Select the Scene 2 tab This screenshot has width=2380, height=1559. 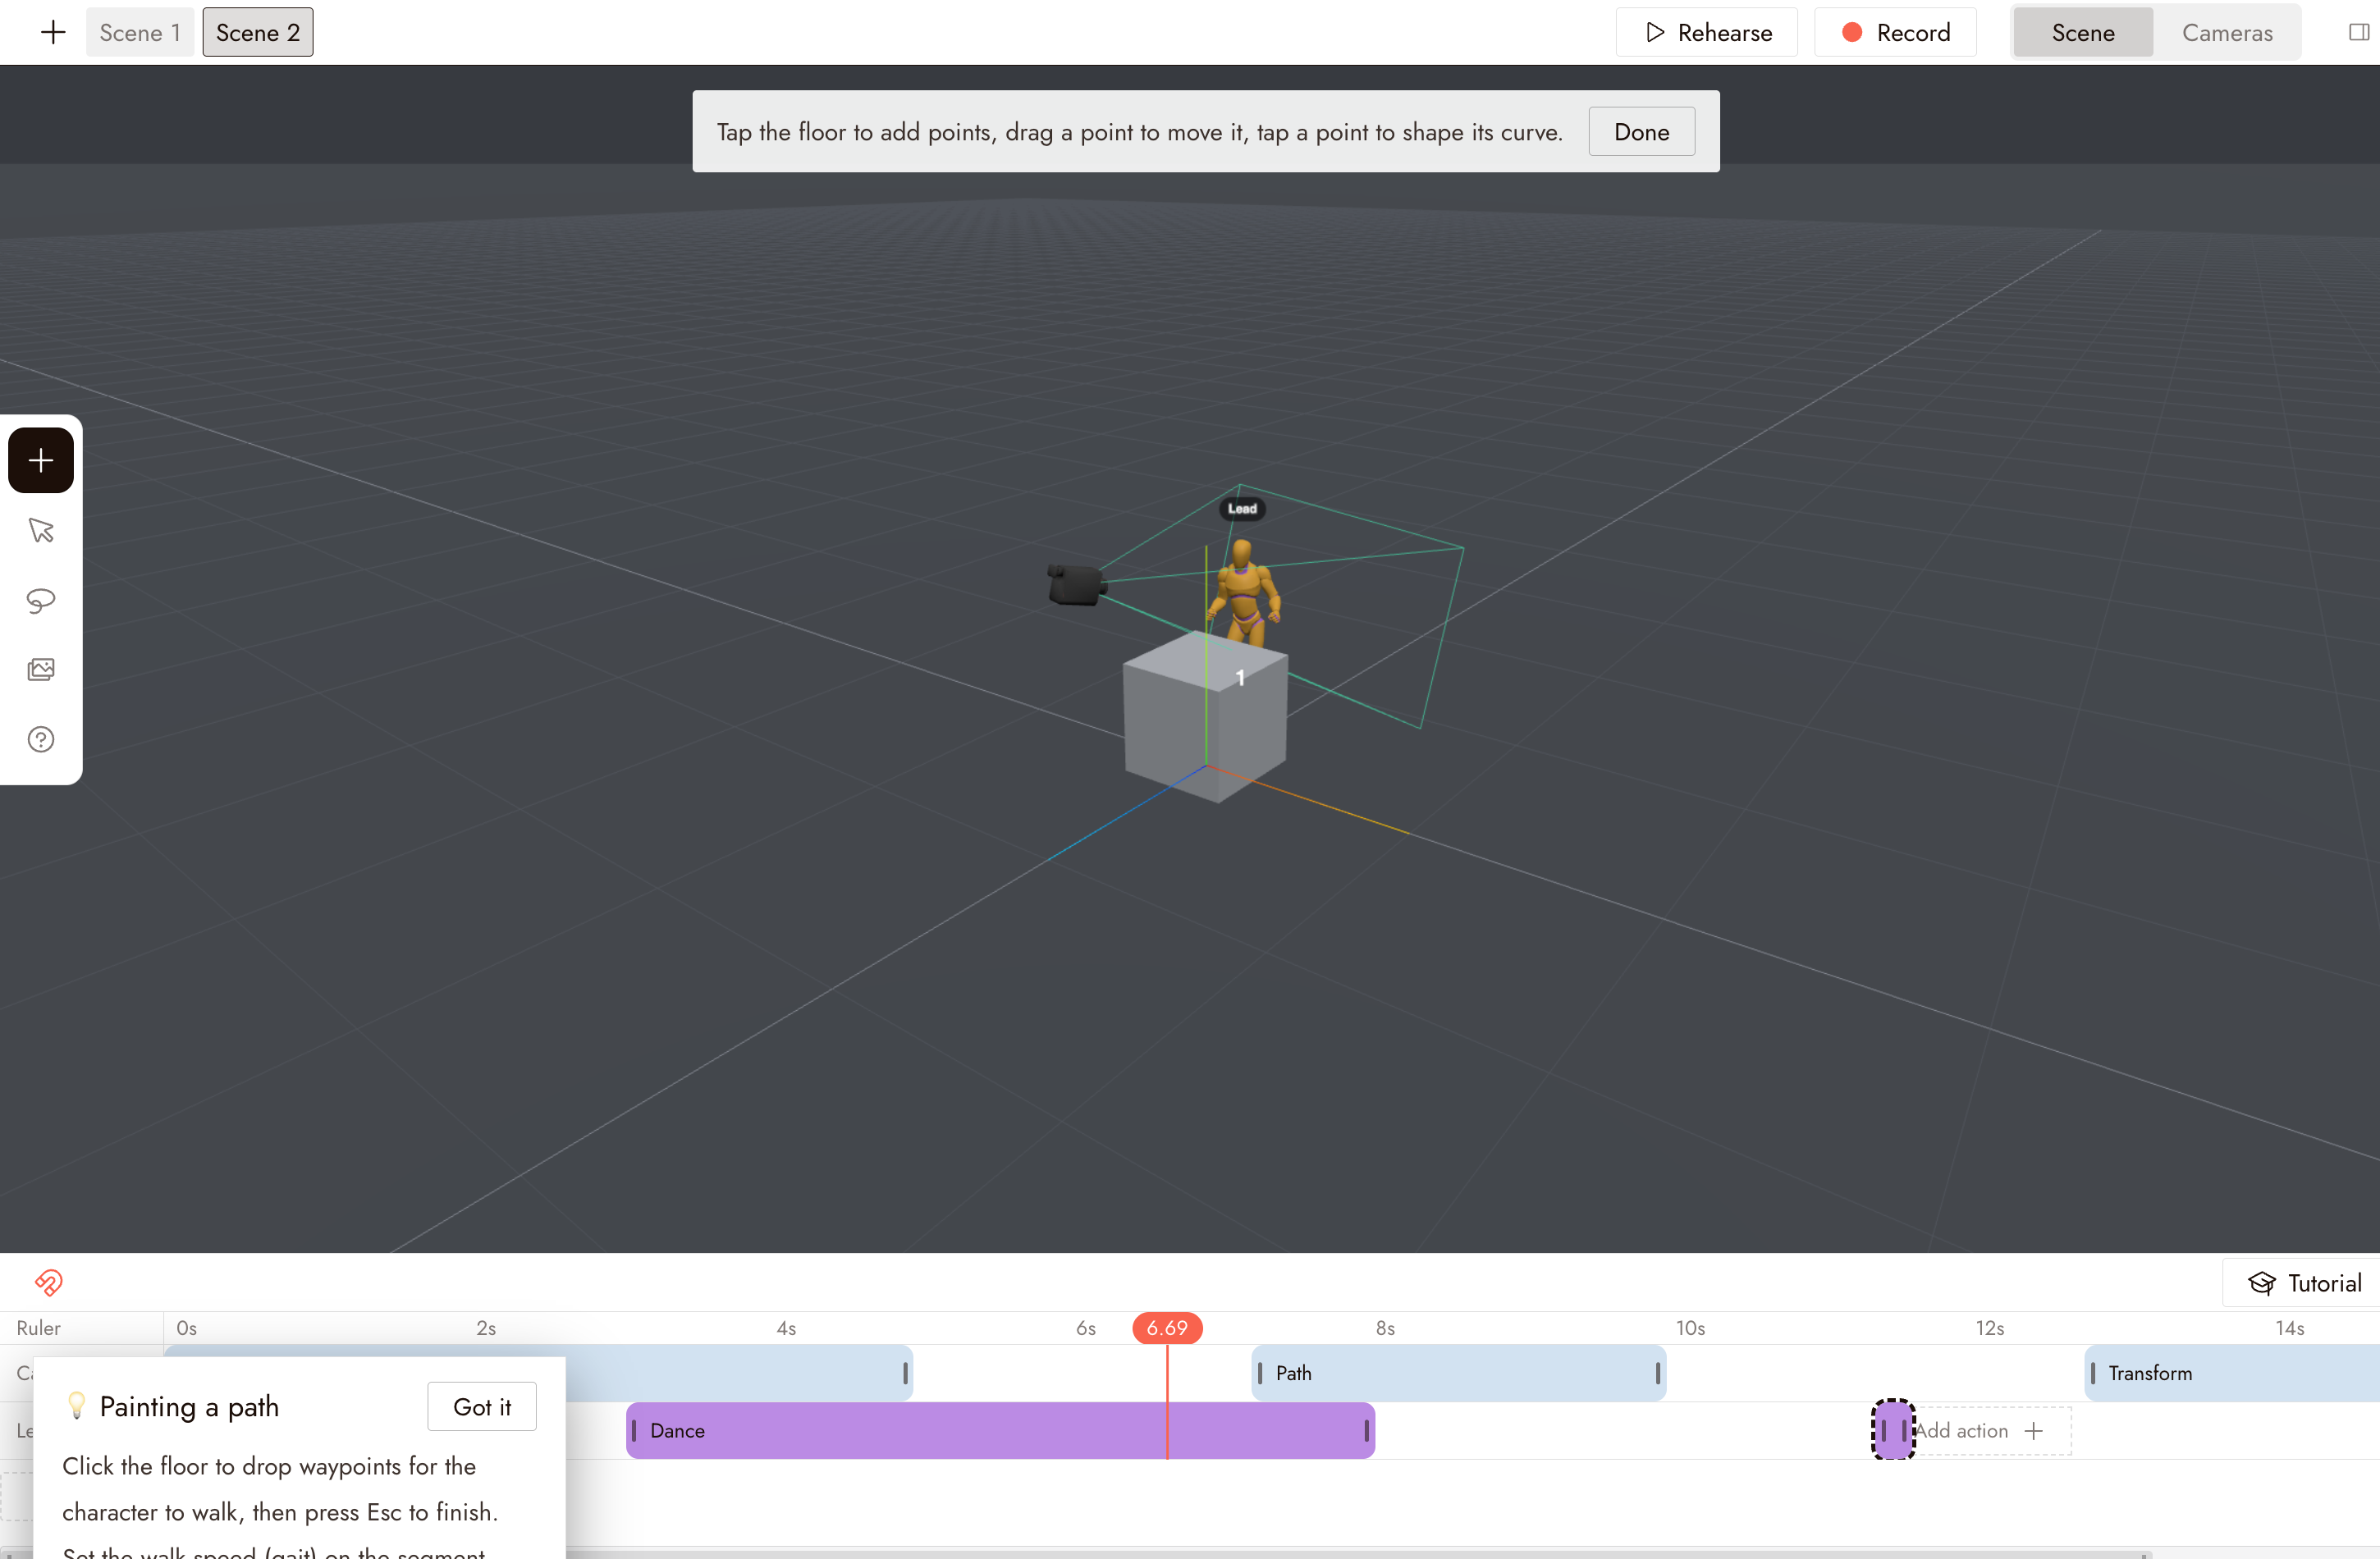click(x=258, y=32)
